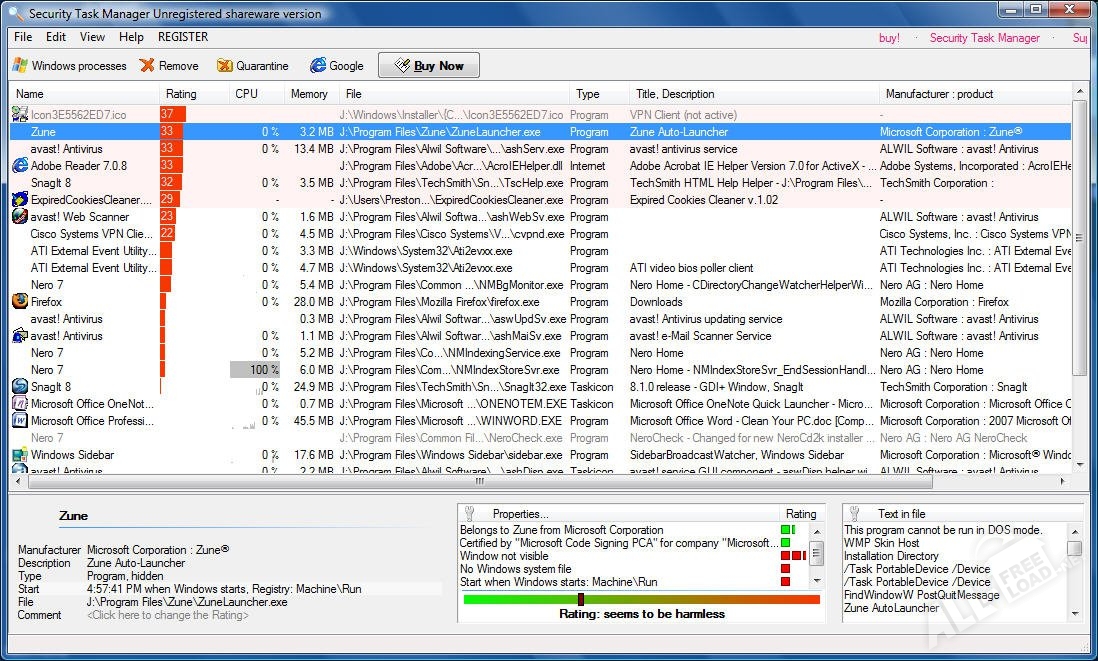
Task: Click the Comment field to change Rating
Action: click(168, 616)
